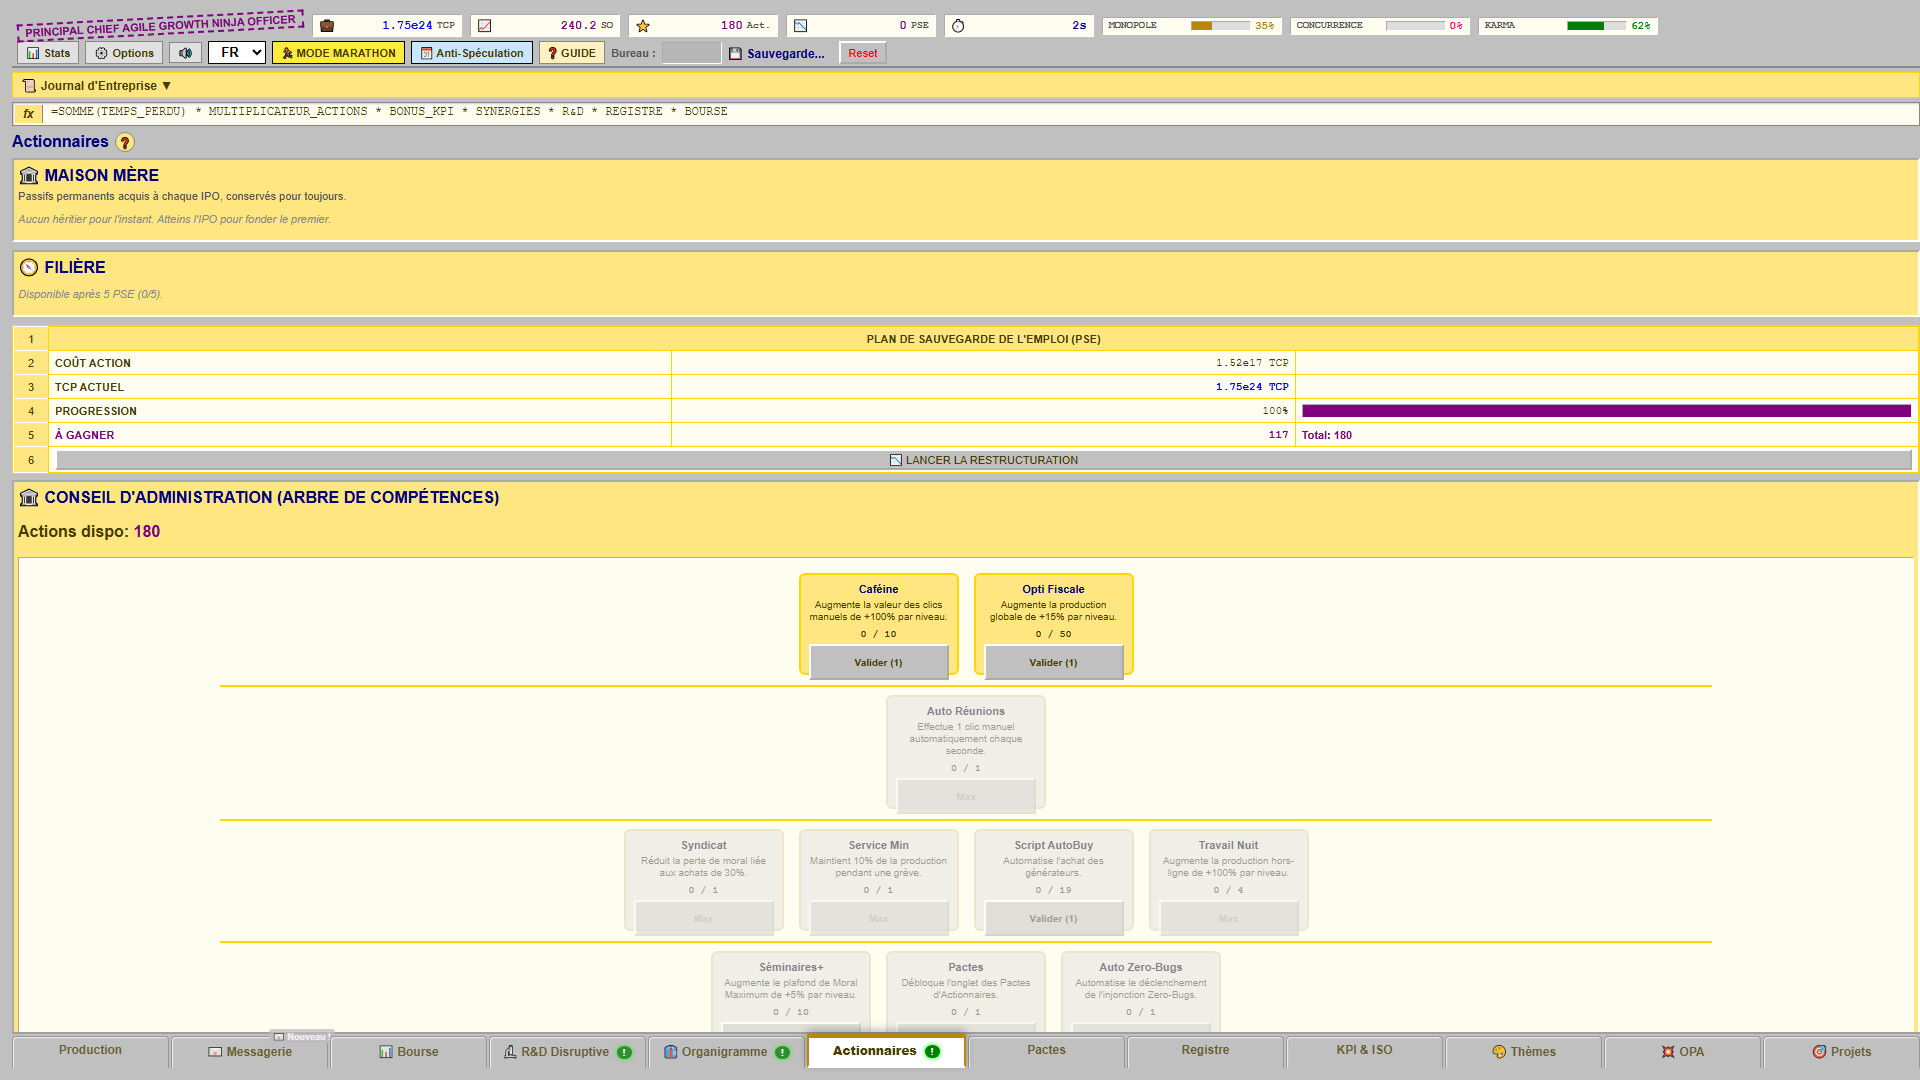The height and width of the screenshot is (1080, 1920).
Task: Click the Total: 180 text
Action: click(1327, 435)
